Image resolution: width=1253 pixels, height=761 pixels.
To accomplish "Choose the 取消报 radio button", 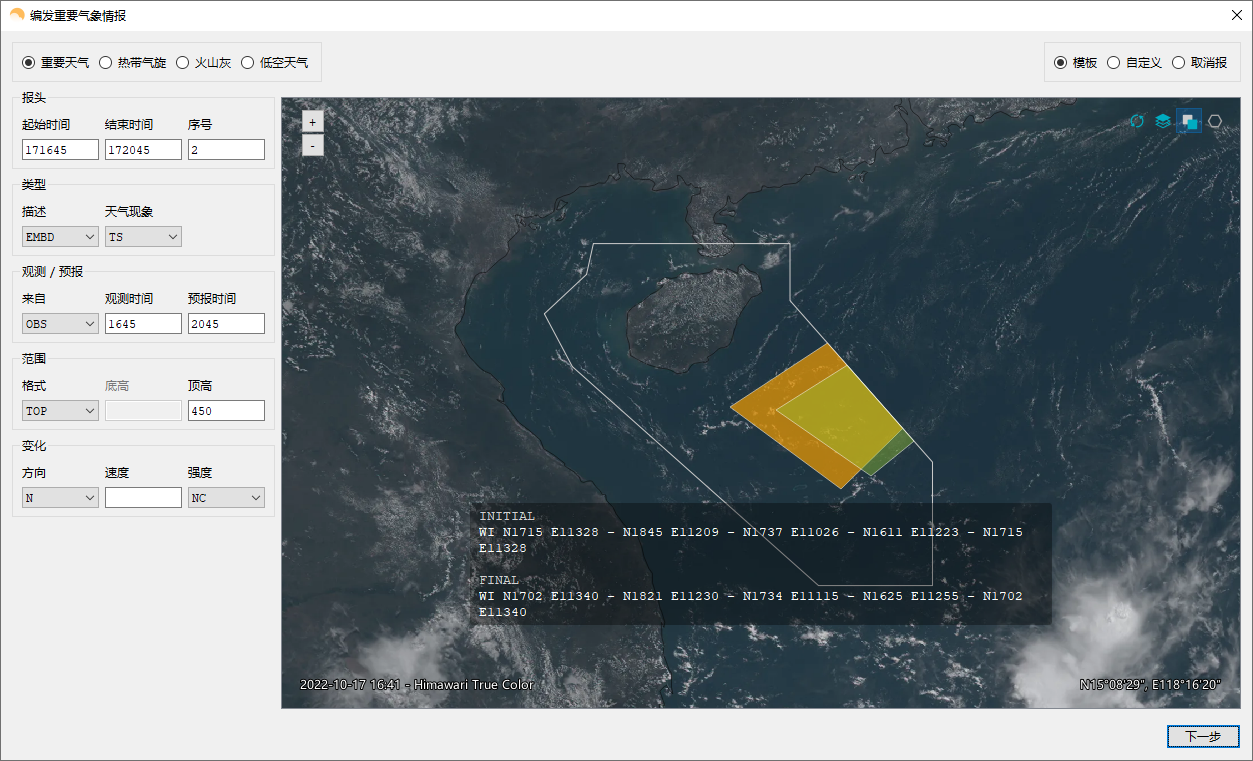I will click(1199, 62).
